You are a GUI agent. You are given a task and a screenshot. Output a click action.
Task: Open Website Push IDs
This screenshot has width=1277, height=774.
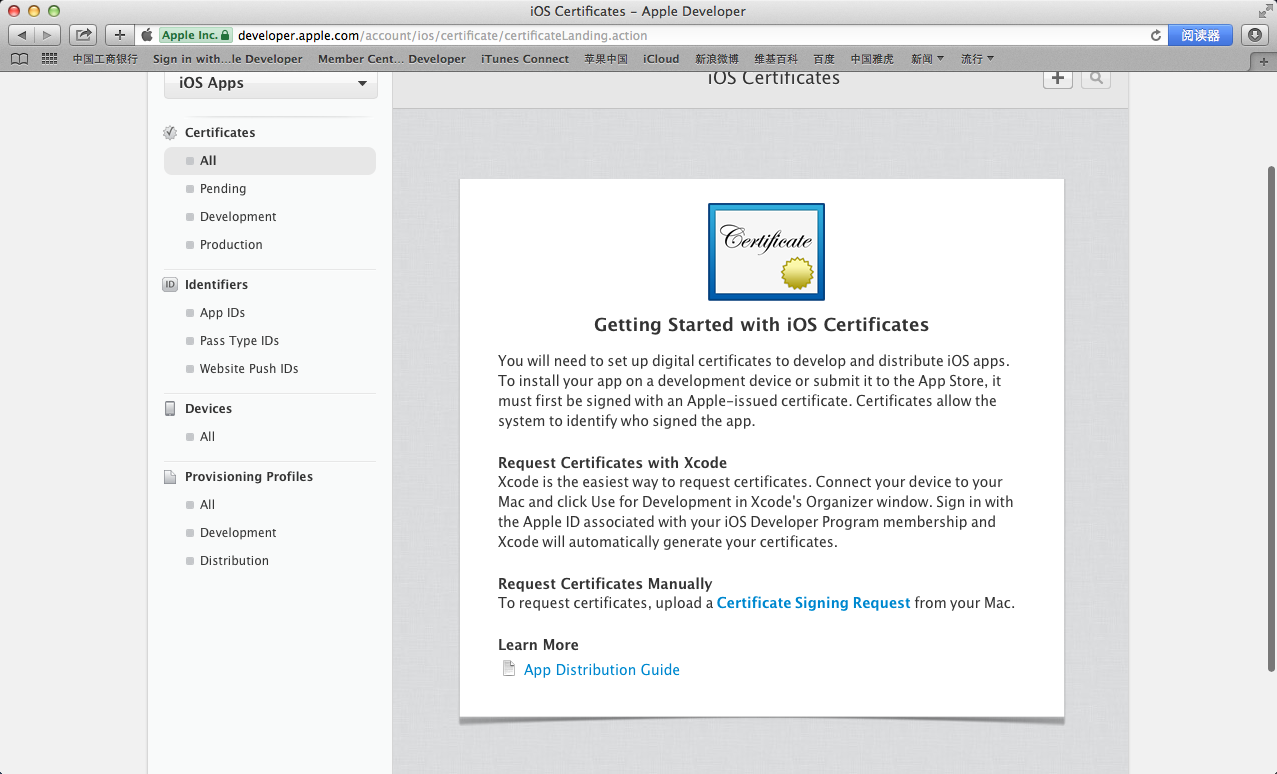(x=249, y=369)
